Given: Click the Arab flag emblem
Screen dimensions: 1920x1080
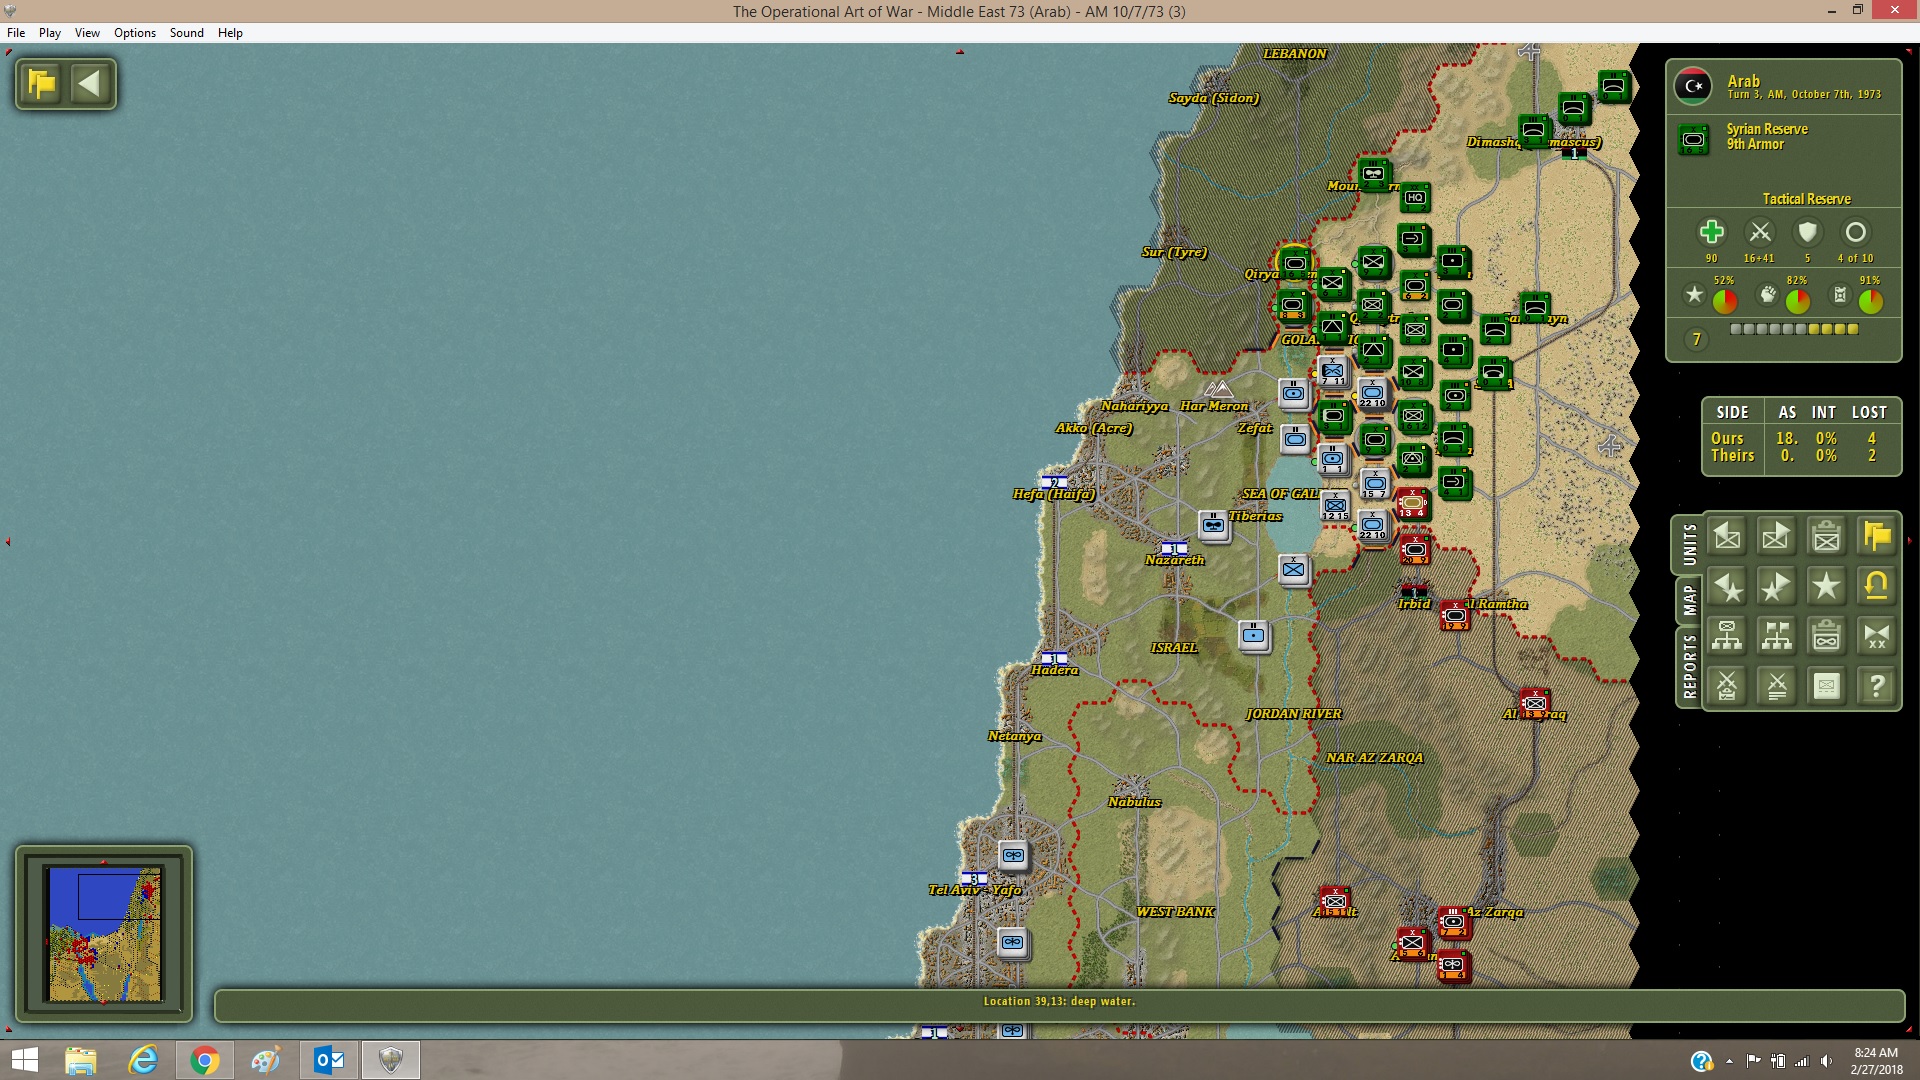Looking at the screenshot, I should 1693,86.
